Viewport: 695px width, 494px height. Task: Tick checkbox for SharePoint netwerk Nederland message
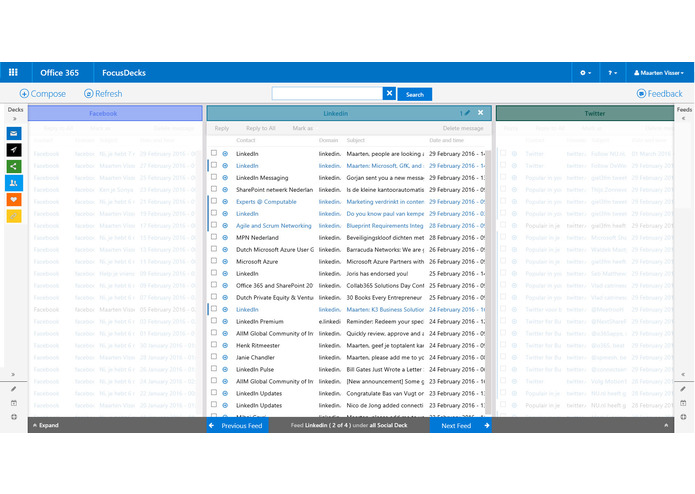(214, 189)
